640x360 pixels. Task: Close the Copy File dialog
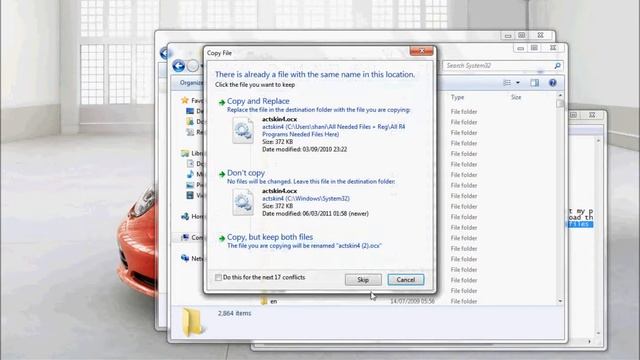pos(422,51)
